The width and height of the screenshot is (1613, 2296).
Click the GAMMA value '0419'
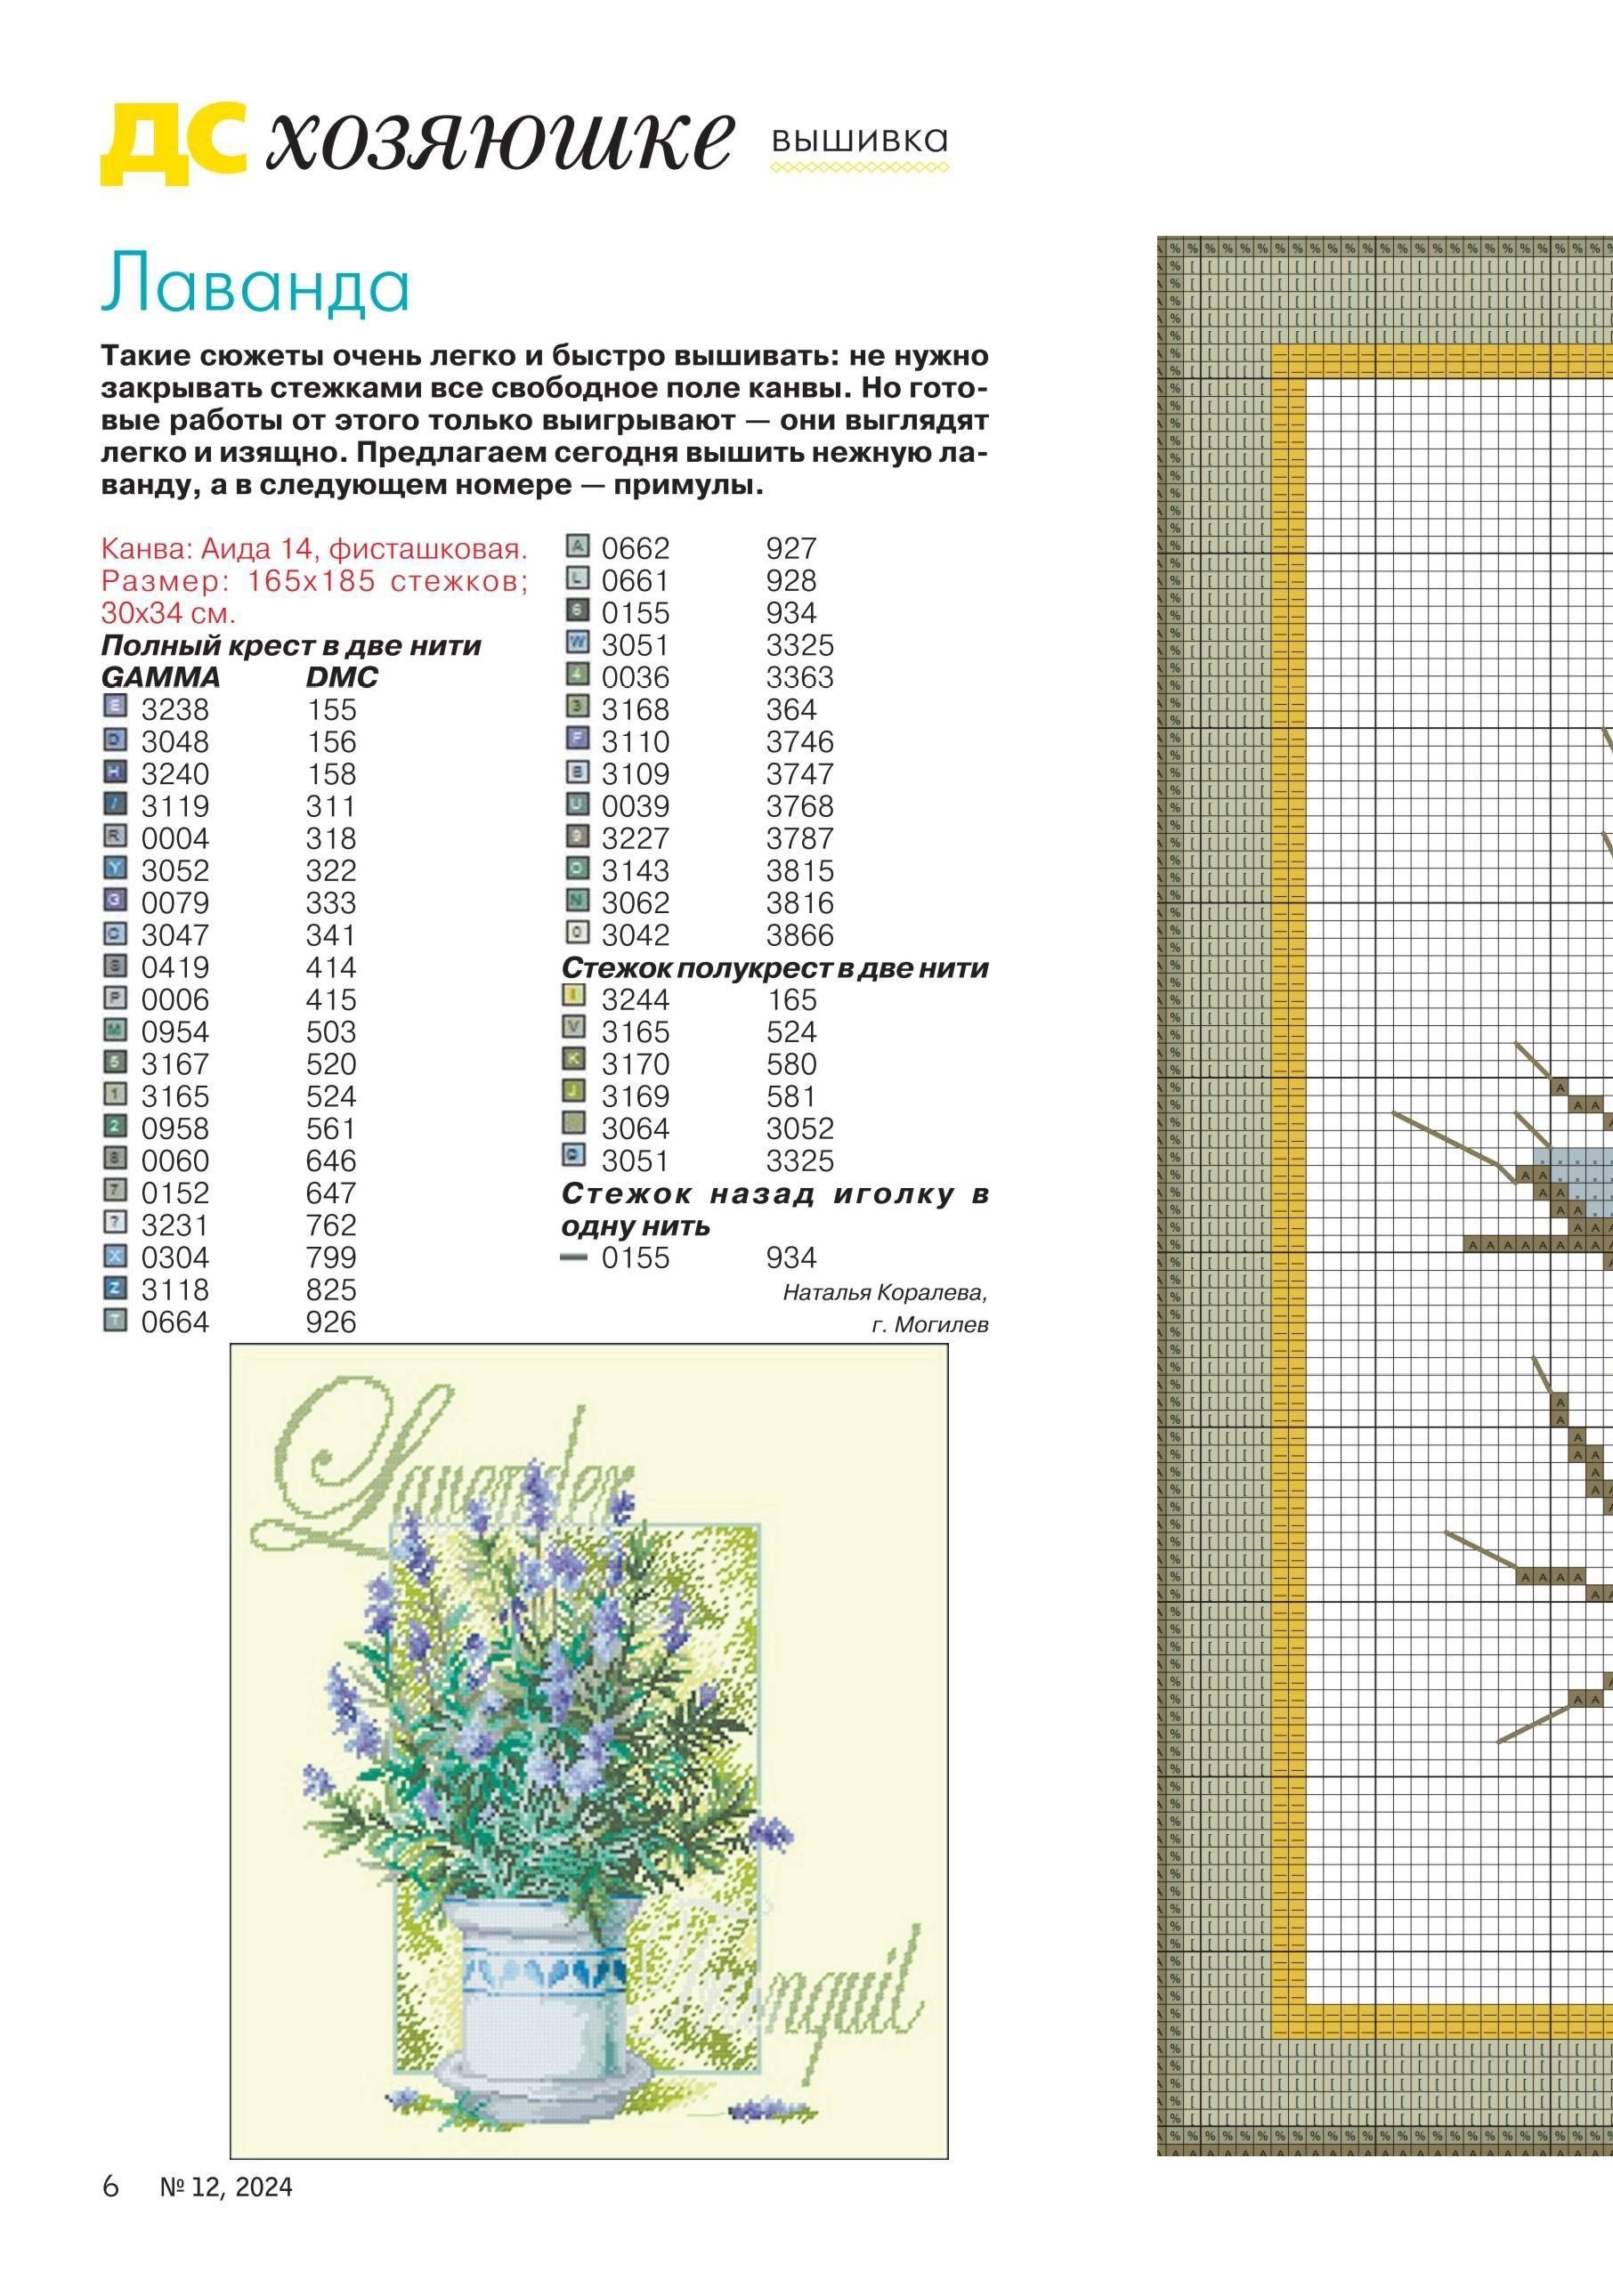pos(175,967)
